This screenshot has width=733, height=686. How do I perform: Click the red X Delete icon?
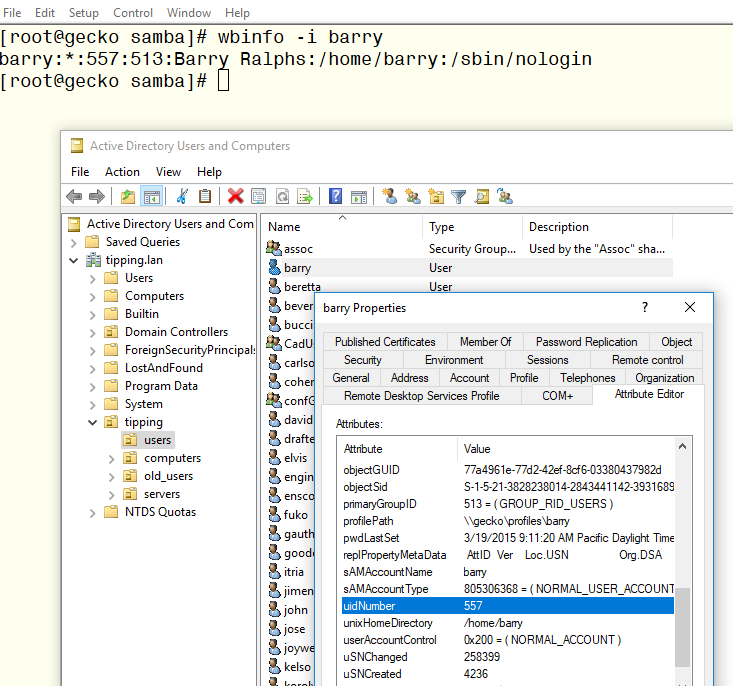point(235,196)
